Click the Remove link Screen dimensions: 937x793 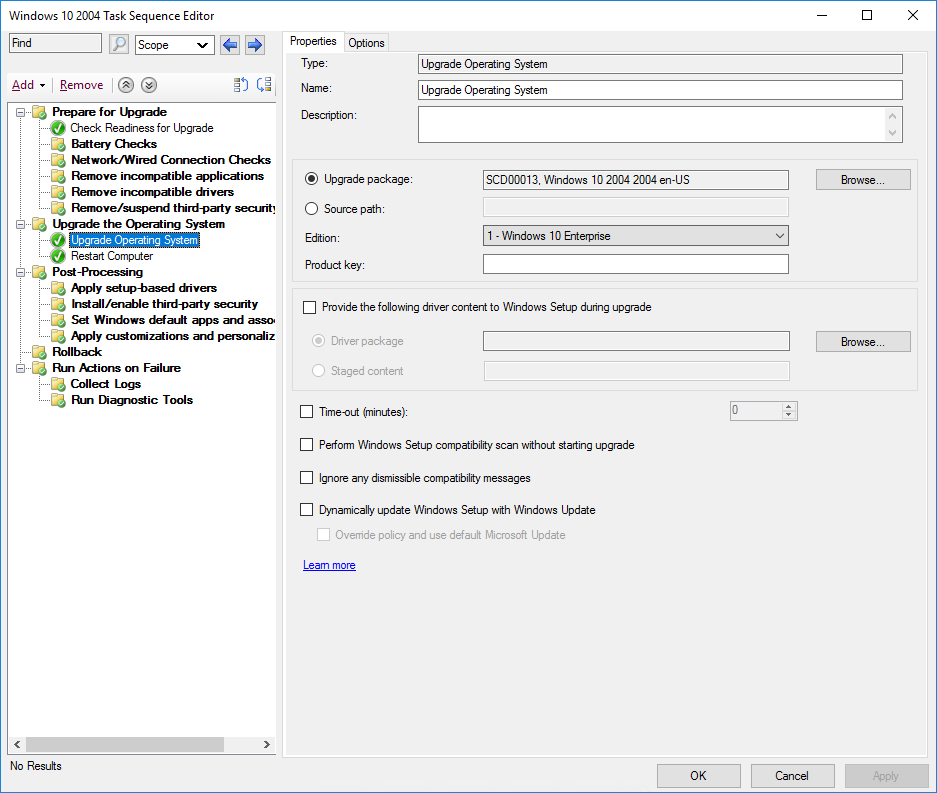pyautogui.click(x=81, y=85)
